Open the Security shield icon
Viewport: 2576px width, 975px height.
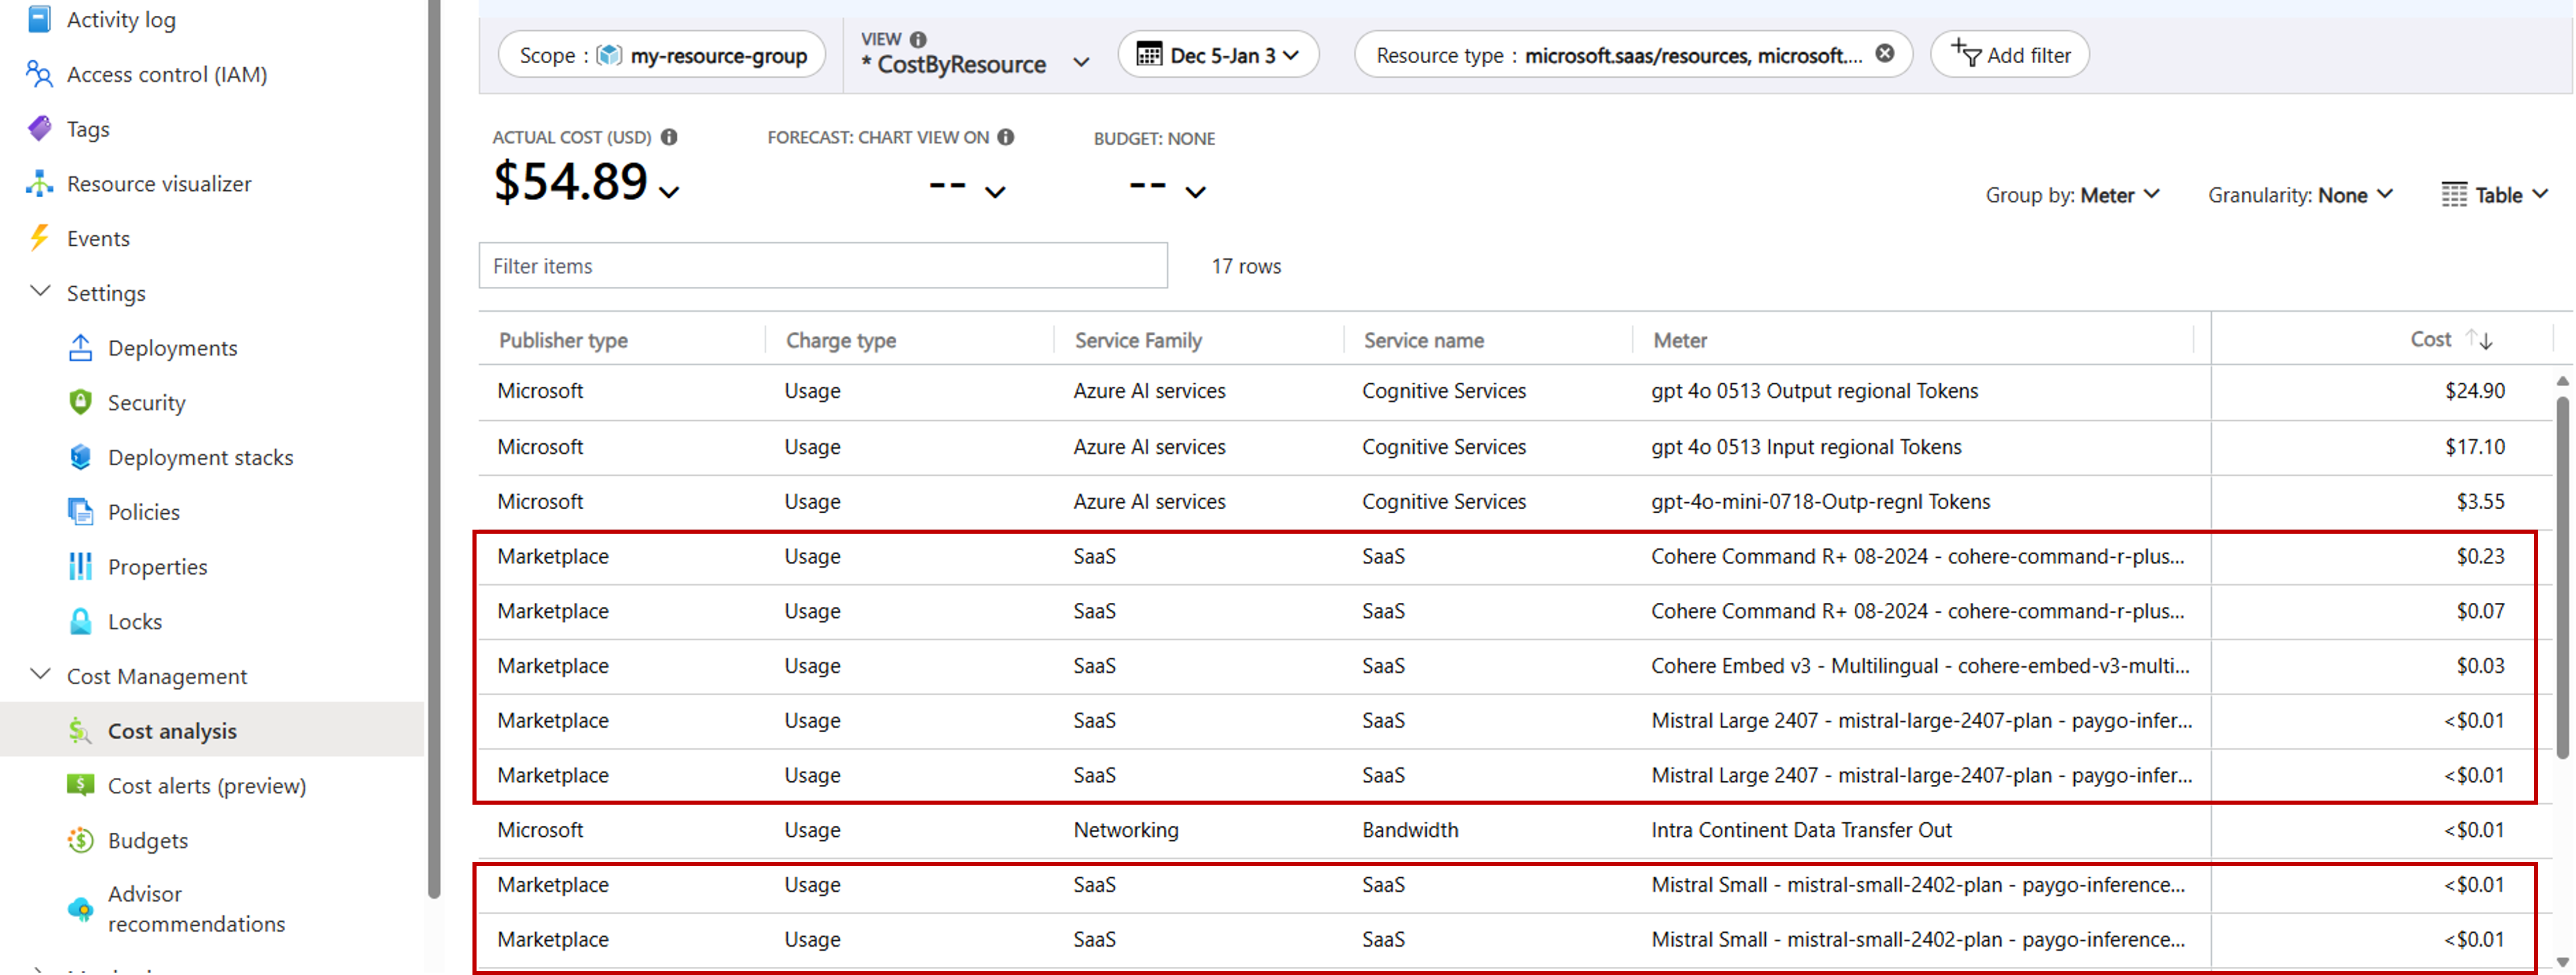[x=80, y=402]
